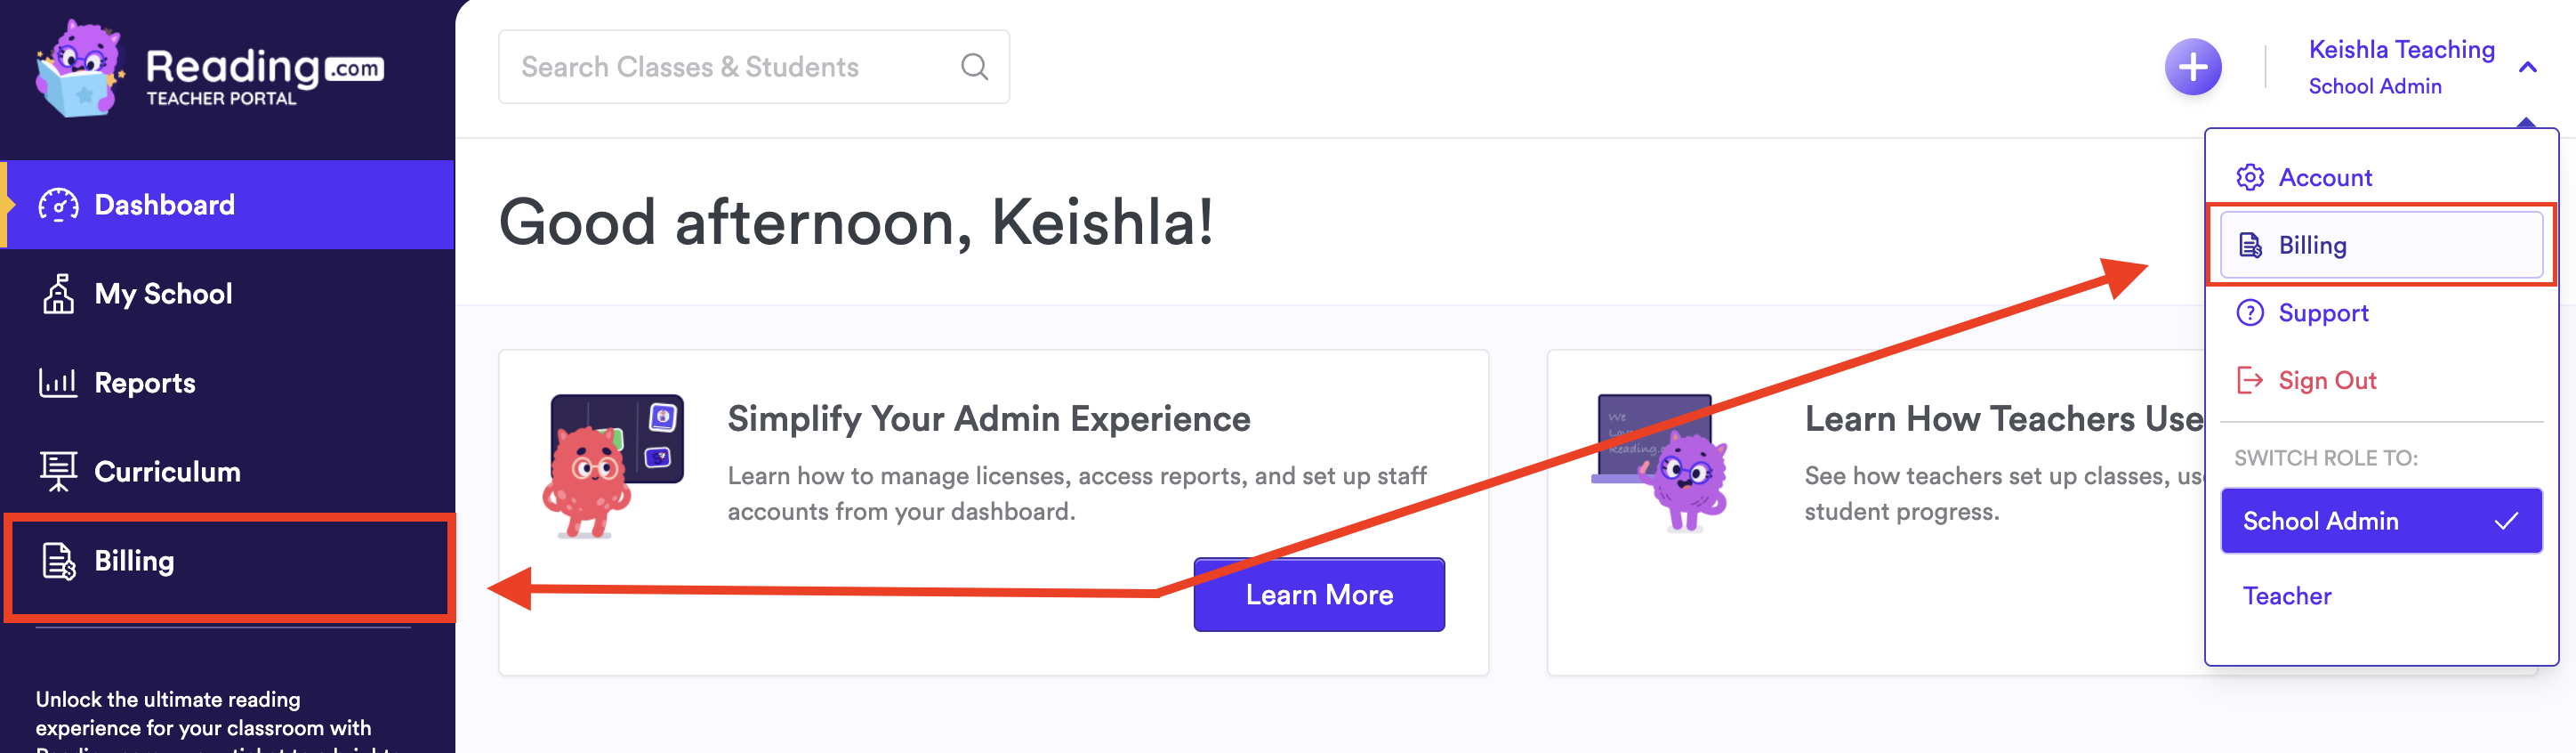
Task: Go to the Dashboard sidebar item
Action: click(x=164, y=205)
